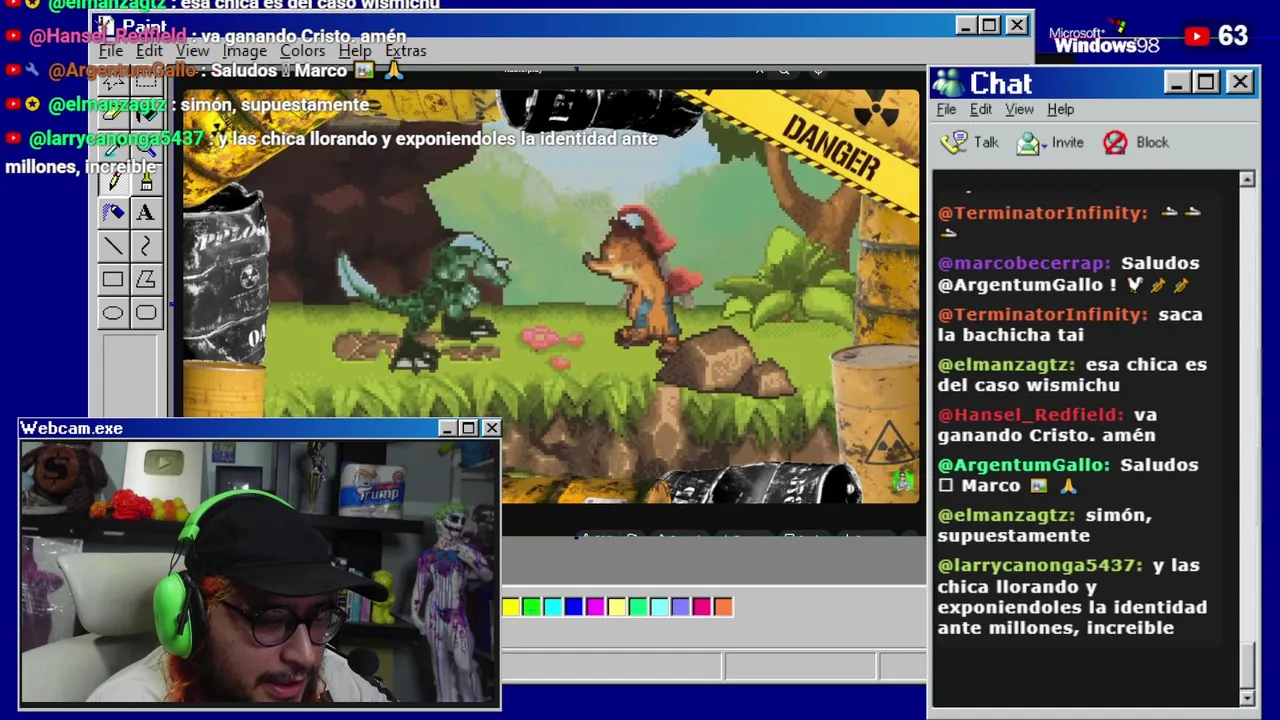Viewport: 1280px width, 720px height.
Task: Open the Chat window Edit menu
Action: tap(981, 109)
